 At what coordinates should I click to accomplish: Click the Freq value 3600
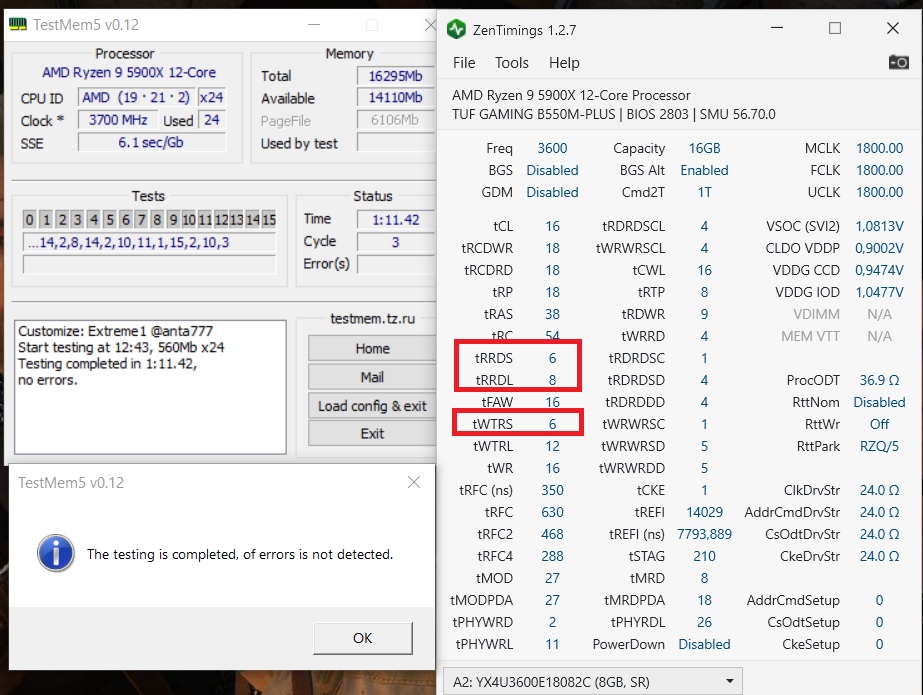pos(552,148)
